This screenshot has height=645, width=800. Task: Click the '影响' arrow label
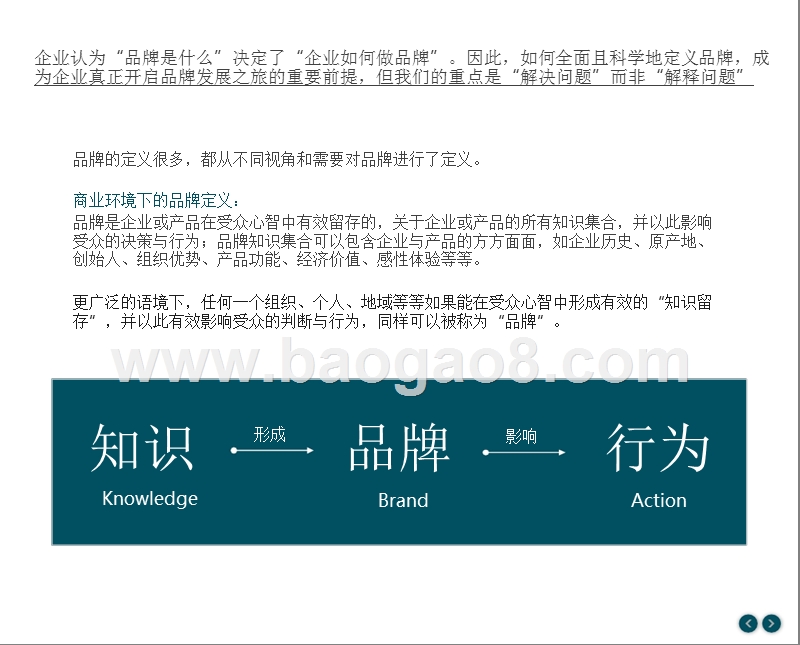click(x=521, y=436)
